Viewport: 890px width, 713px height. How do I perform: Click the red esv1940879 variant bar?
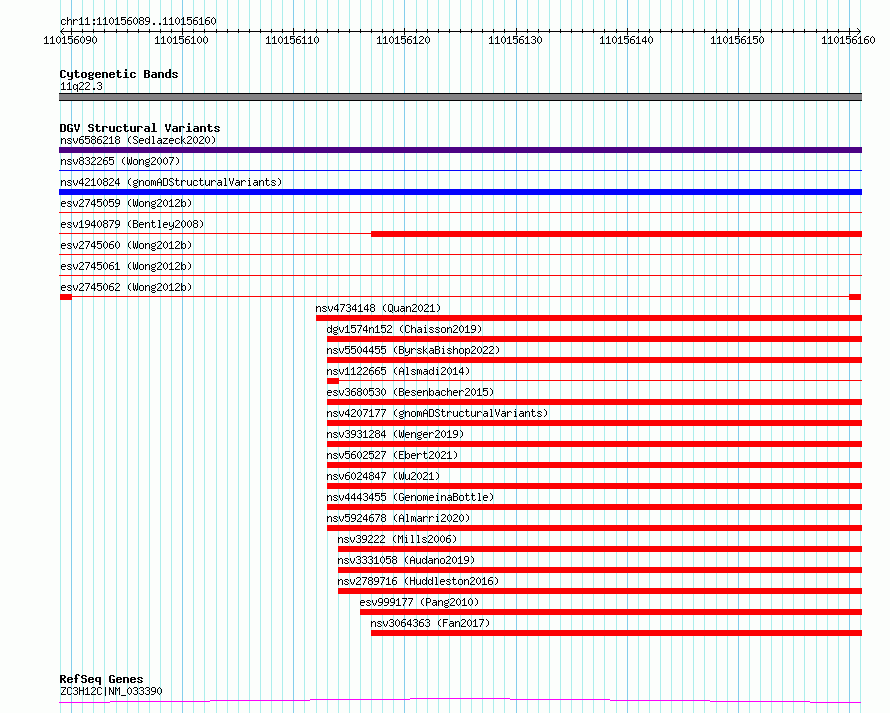pyautogui.click(x=616, y=234)
